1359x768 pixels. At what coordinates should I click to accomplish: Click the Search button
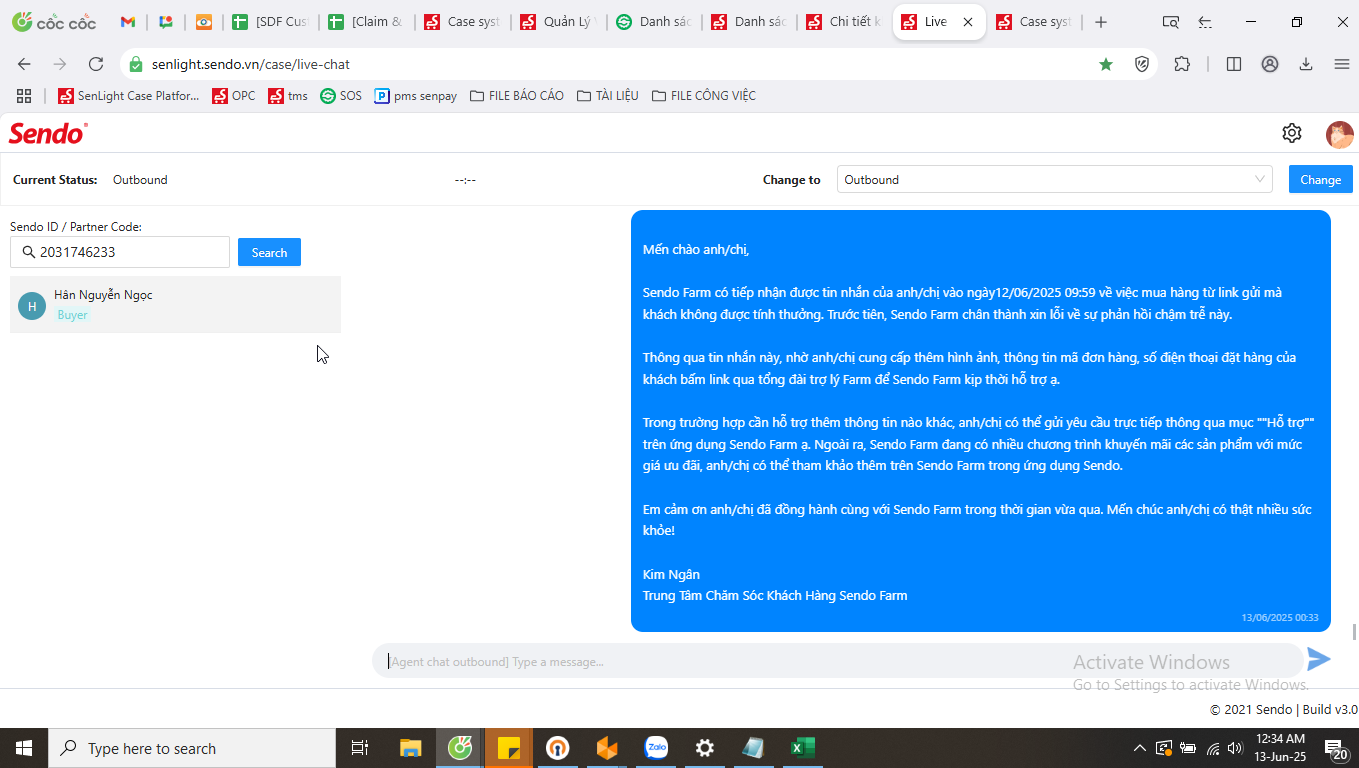click(269, 252)
